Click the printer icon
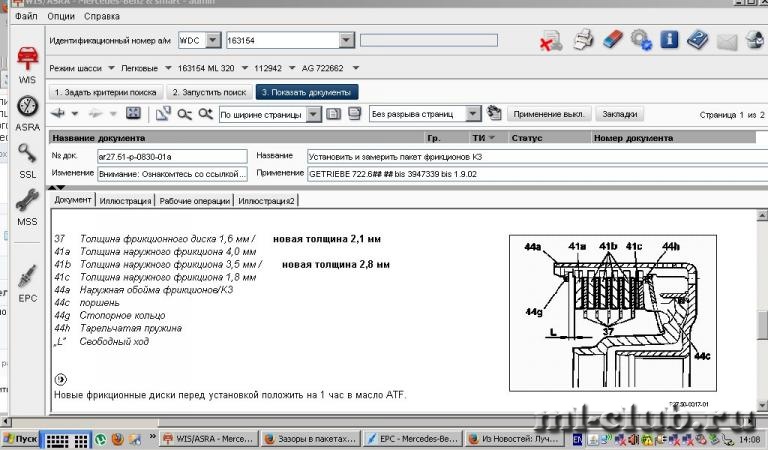Viewport: 768px width, 450px height. (583, 40)
